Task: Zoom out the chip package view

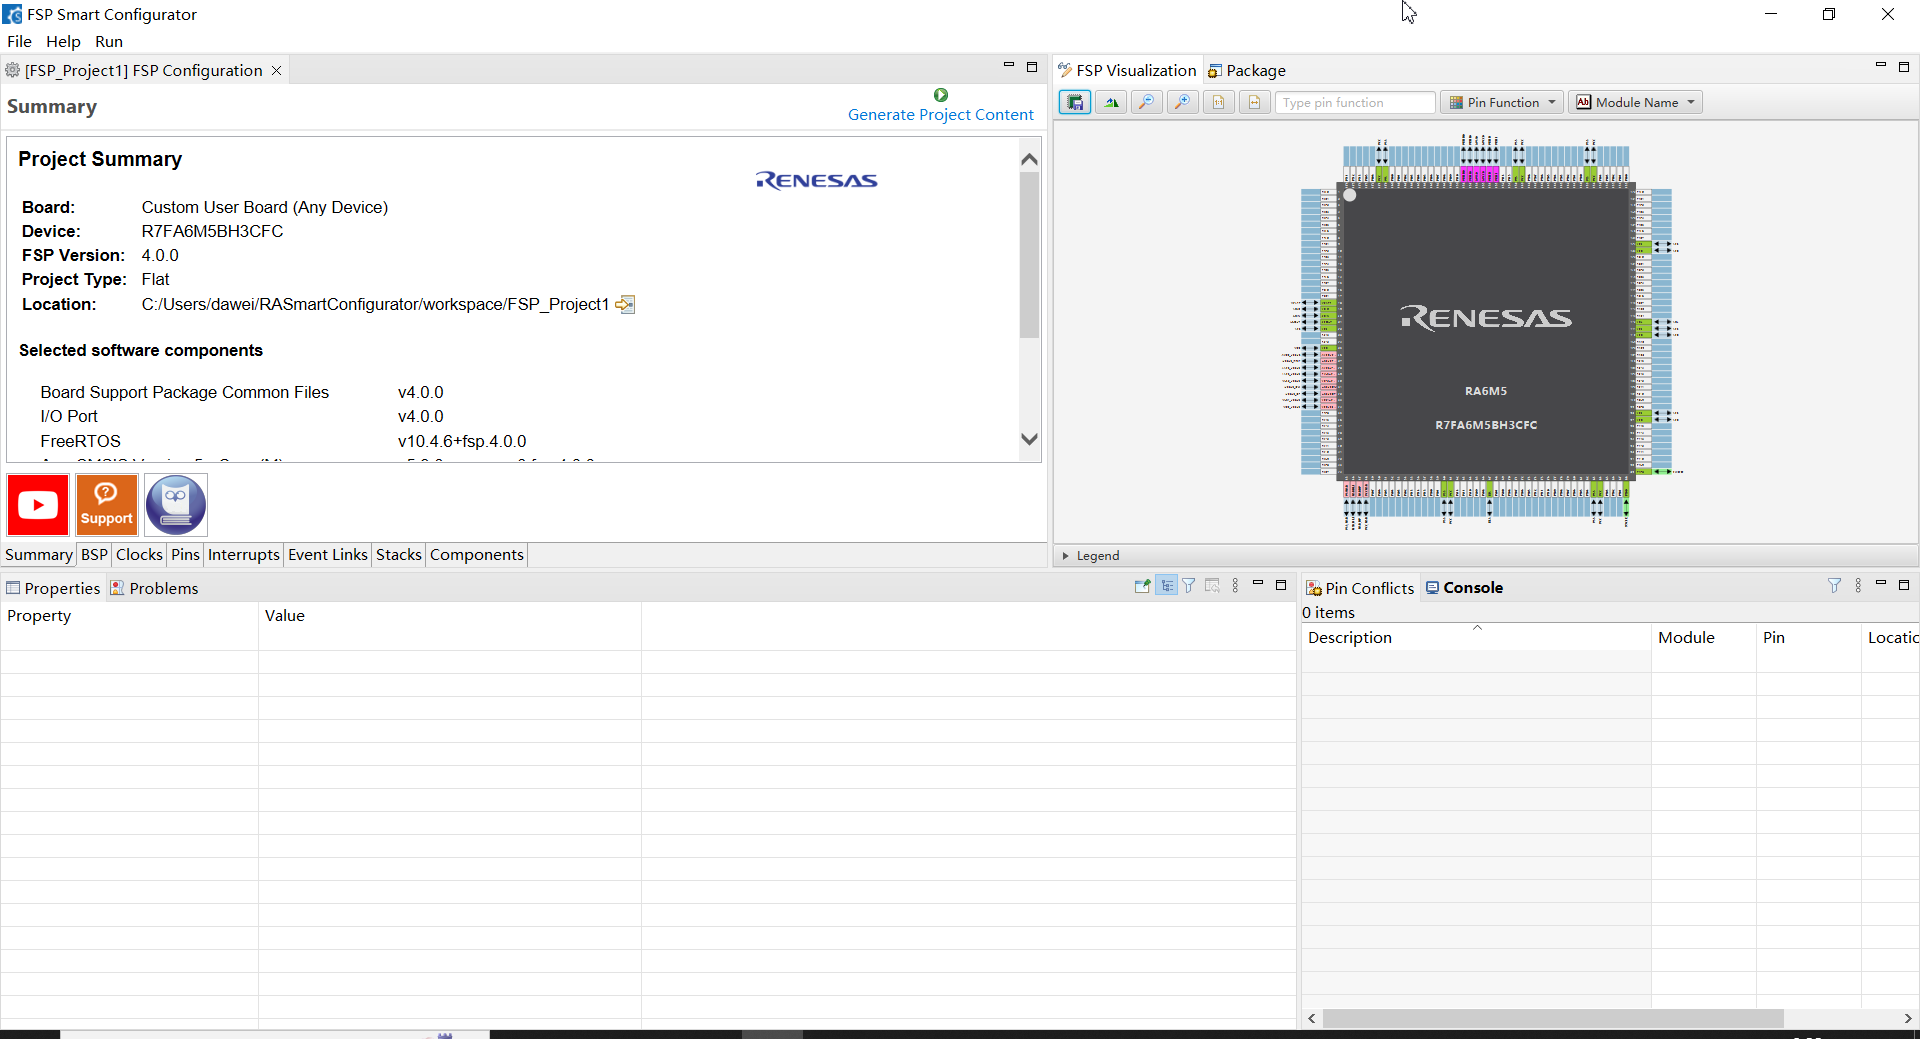Action: point(1147,102)
